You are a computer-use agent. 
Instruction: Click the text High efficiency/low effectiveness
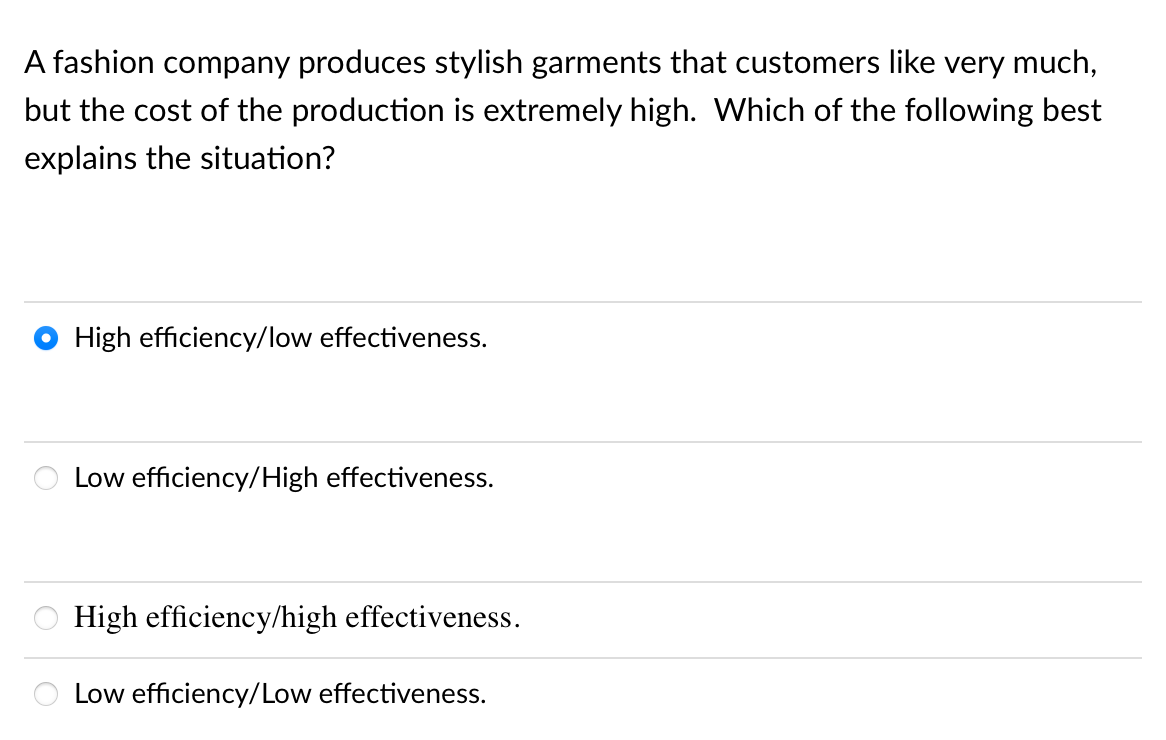[x=280, y=338]
